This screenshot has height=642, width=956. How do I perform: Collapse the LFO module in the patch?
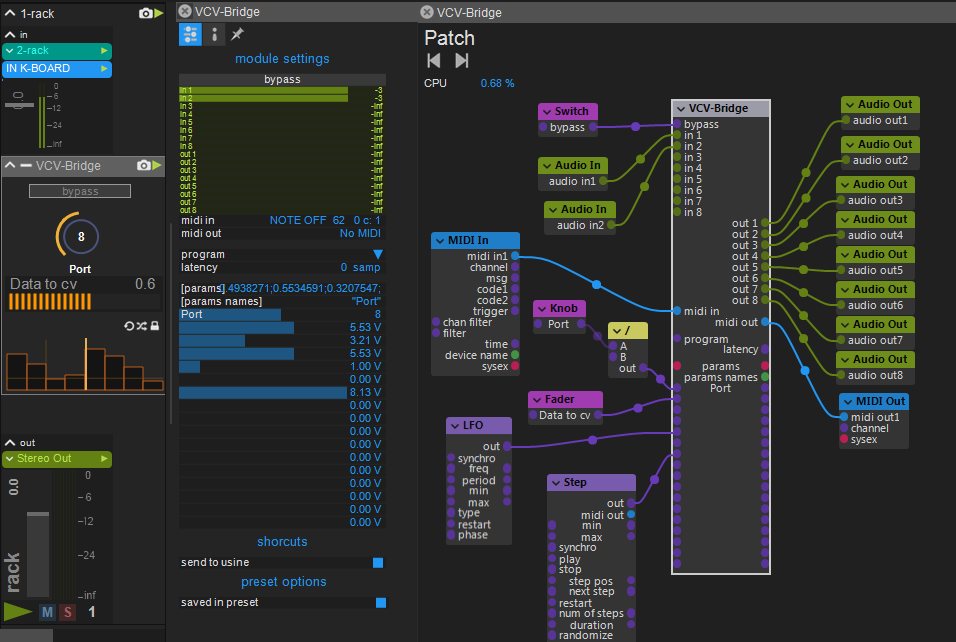pos(454,425)
